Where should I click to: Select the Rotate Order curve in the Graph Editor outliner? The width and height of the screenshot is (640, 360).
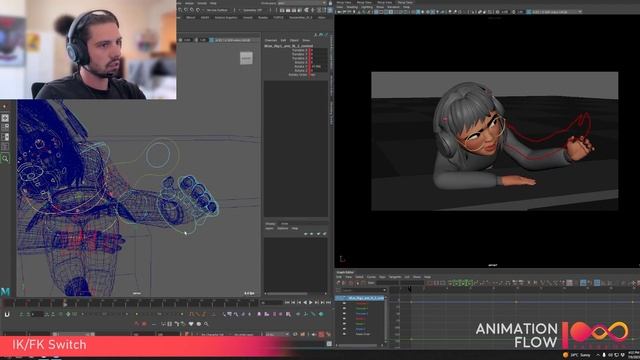pyautogui.click(x=362, y=334)
